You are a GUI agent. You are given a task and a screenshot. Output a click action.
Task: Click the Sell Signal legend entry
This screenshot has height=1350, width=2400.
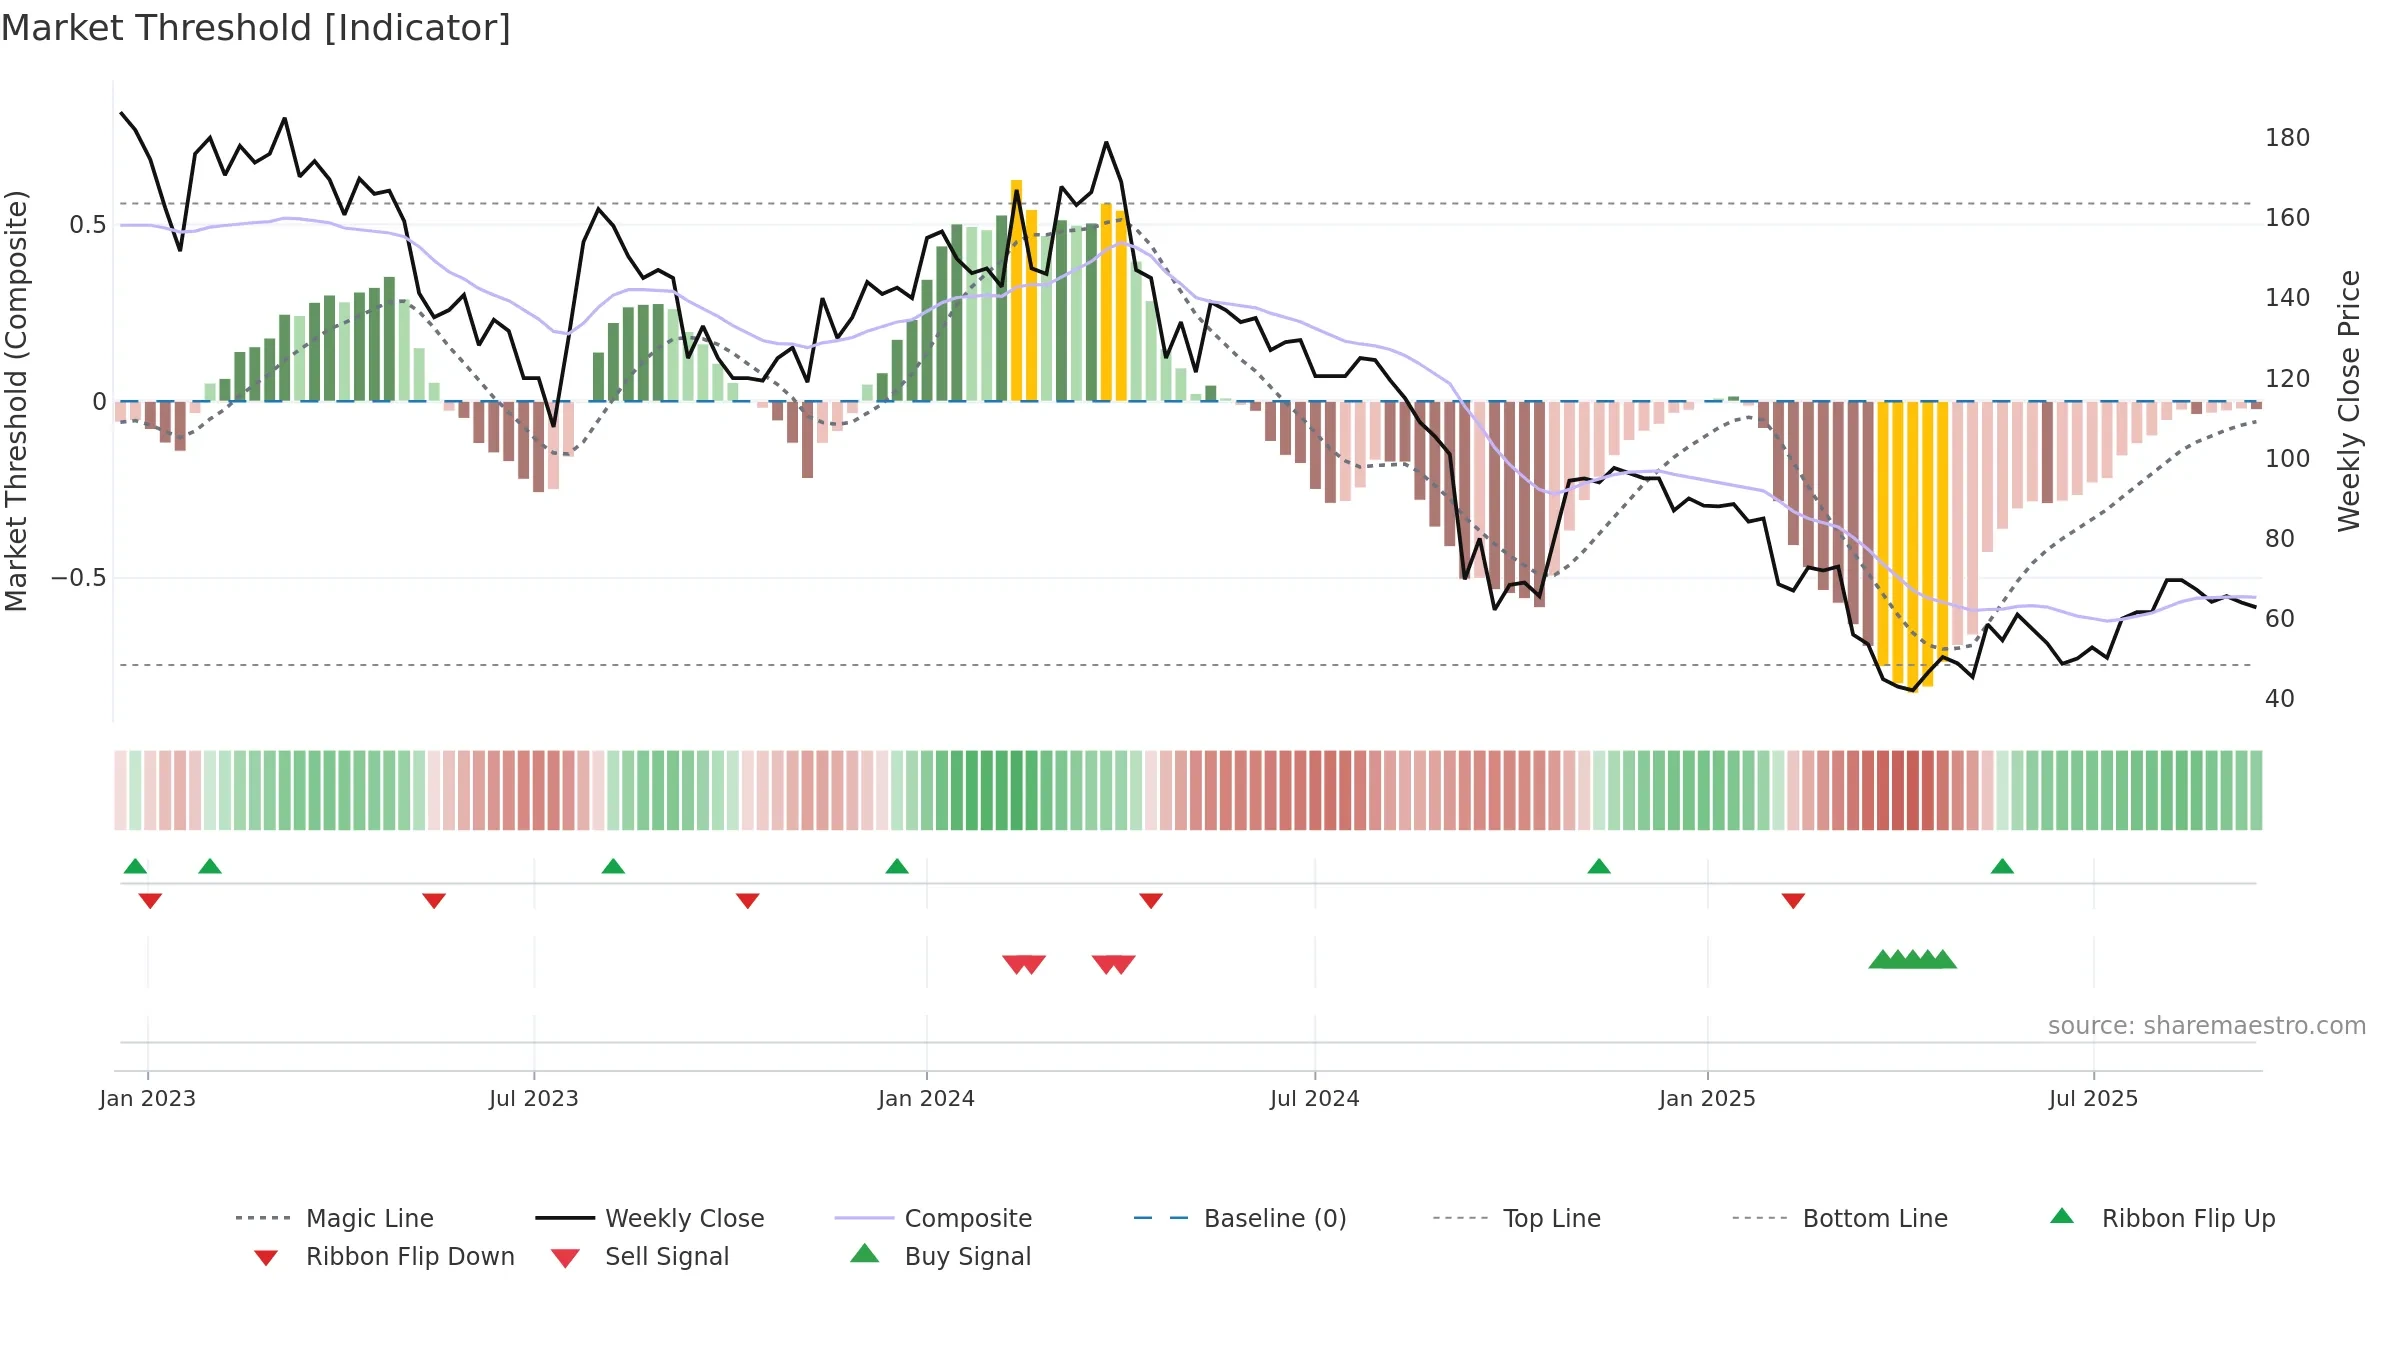pyautogui.click(x=640, y=1256)
